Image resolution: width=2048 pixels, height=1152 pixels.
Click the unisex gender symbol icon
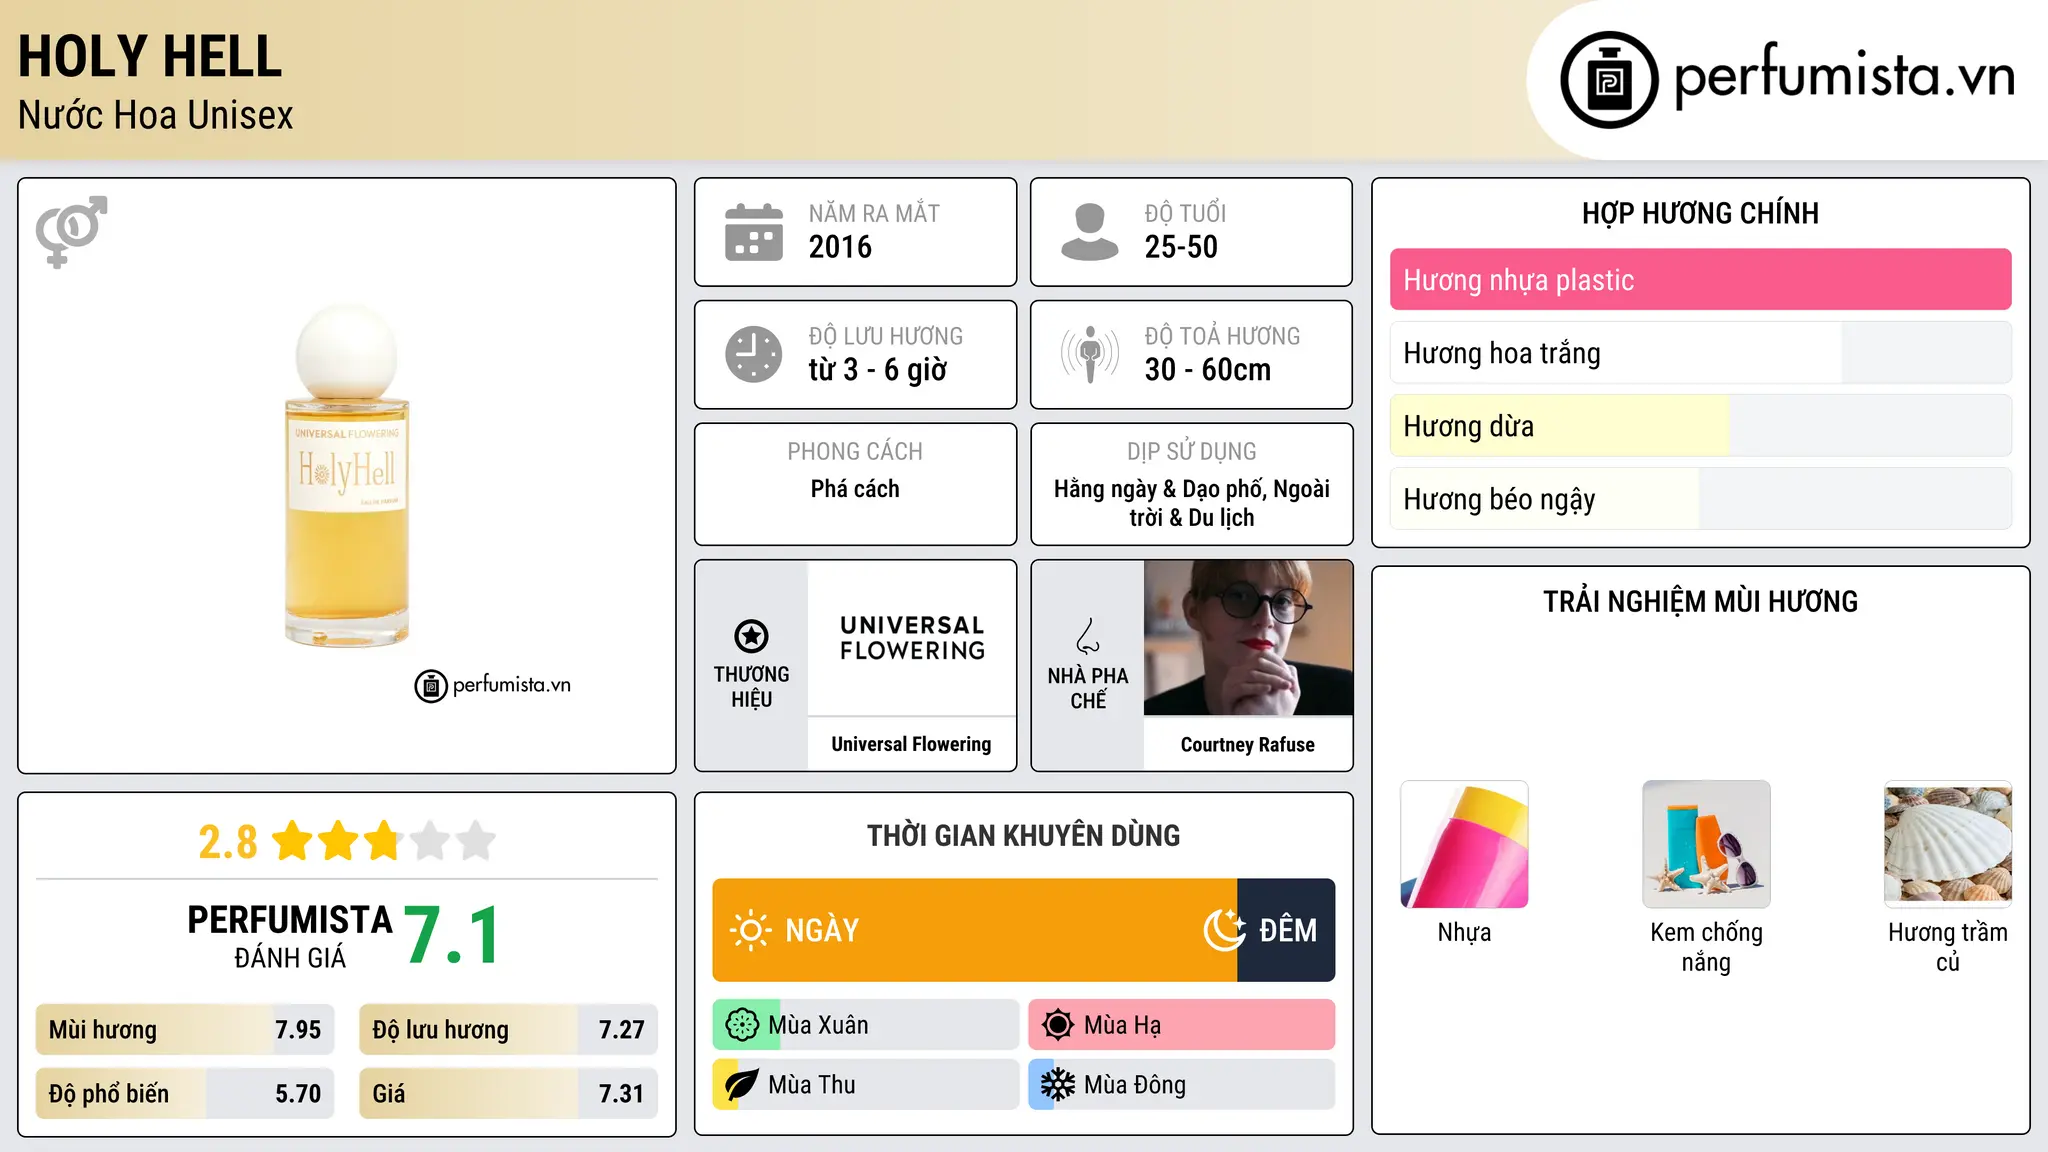coord(71,232)
